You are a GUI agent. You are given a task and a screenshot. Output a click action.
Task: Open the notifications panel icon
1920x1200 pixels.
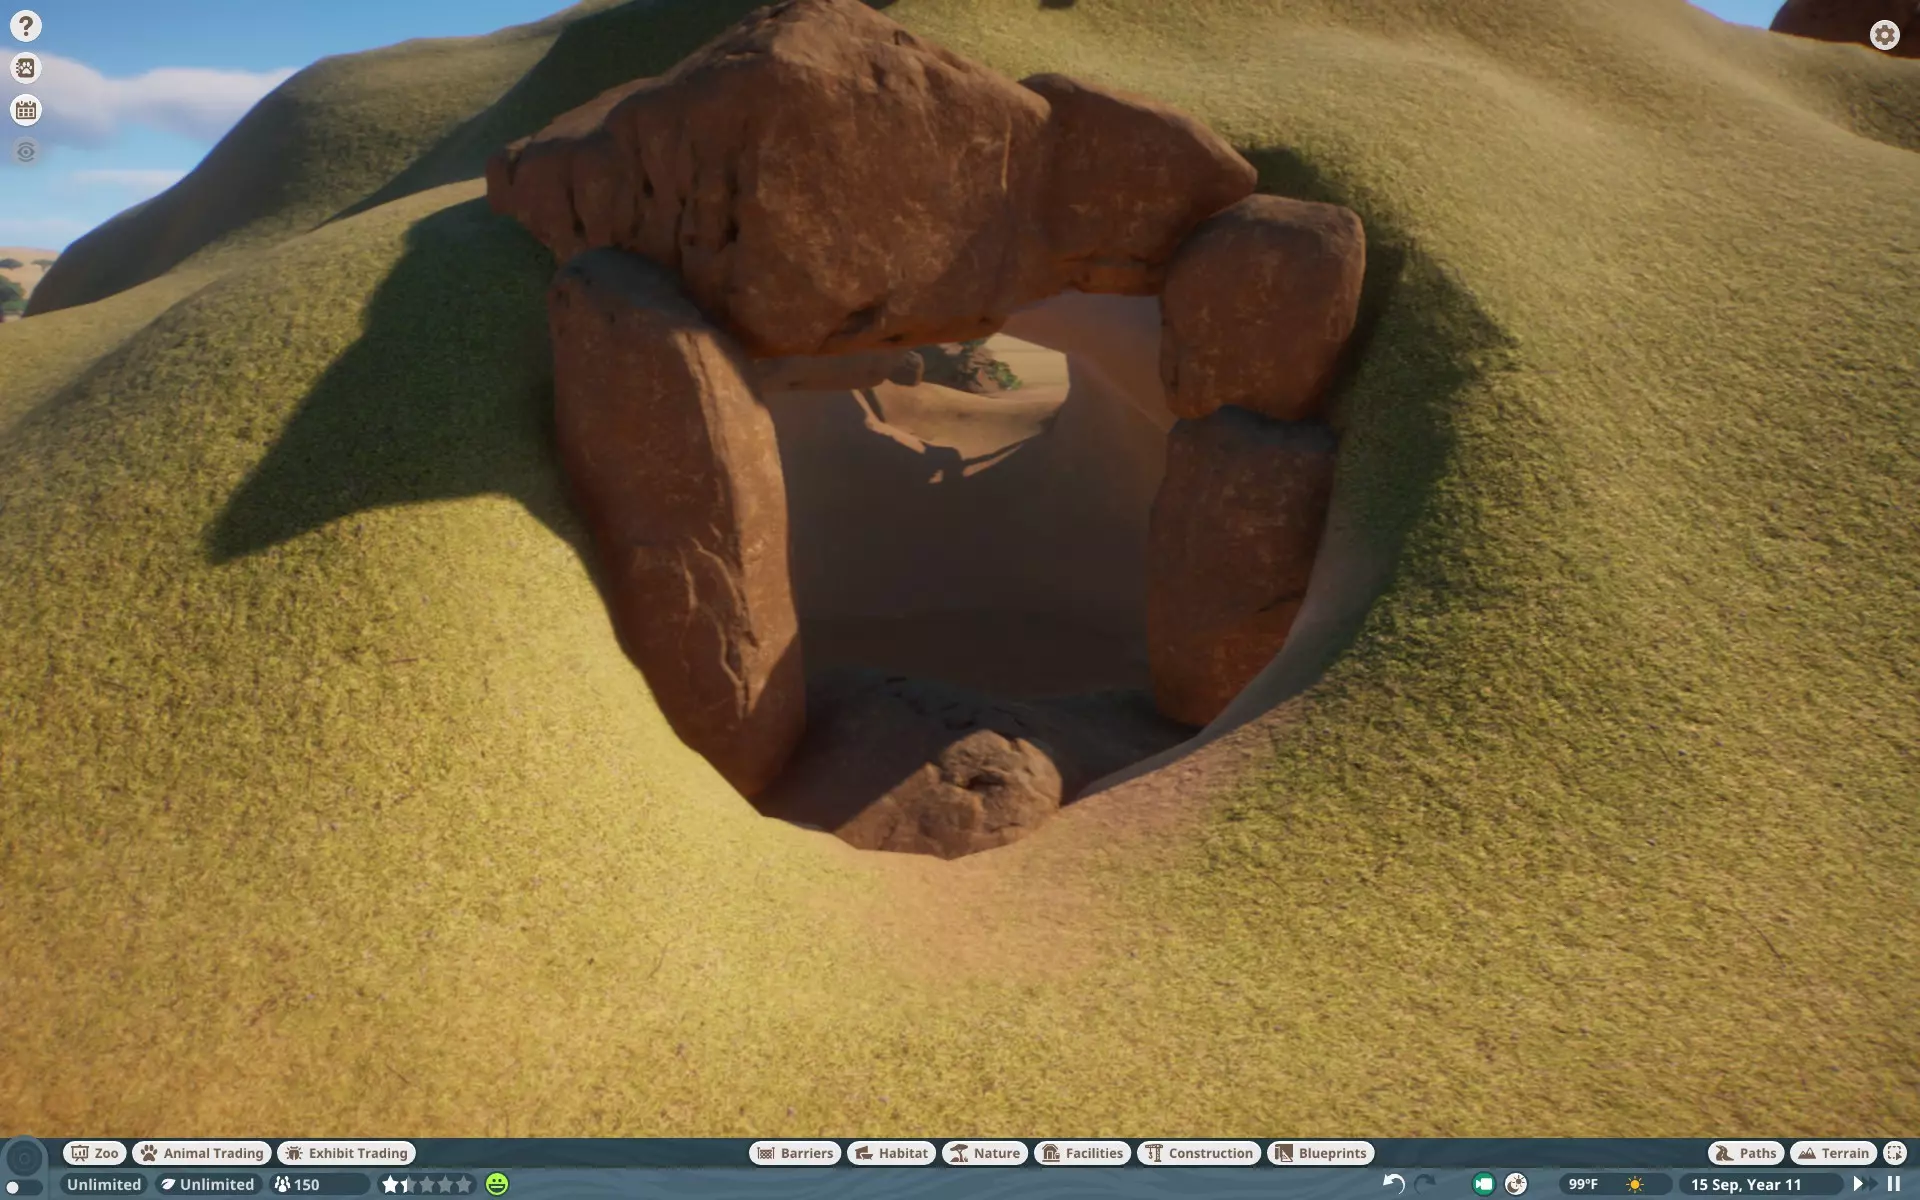pyautogui.click(x=26, y=68)
